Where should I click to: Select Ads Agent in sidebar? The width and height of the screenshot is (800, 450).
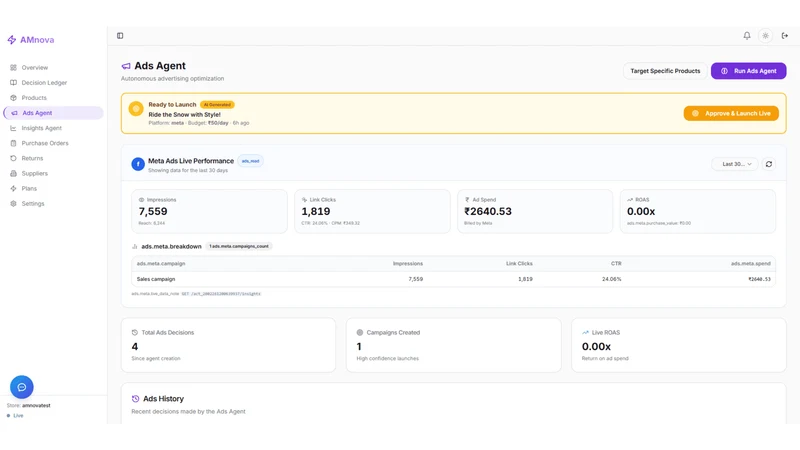pos(53,113)
